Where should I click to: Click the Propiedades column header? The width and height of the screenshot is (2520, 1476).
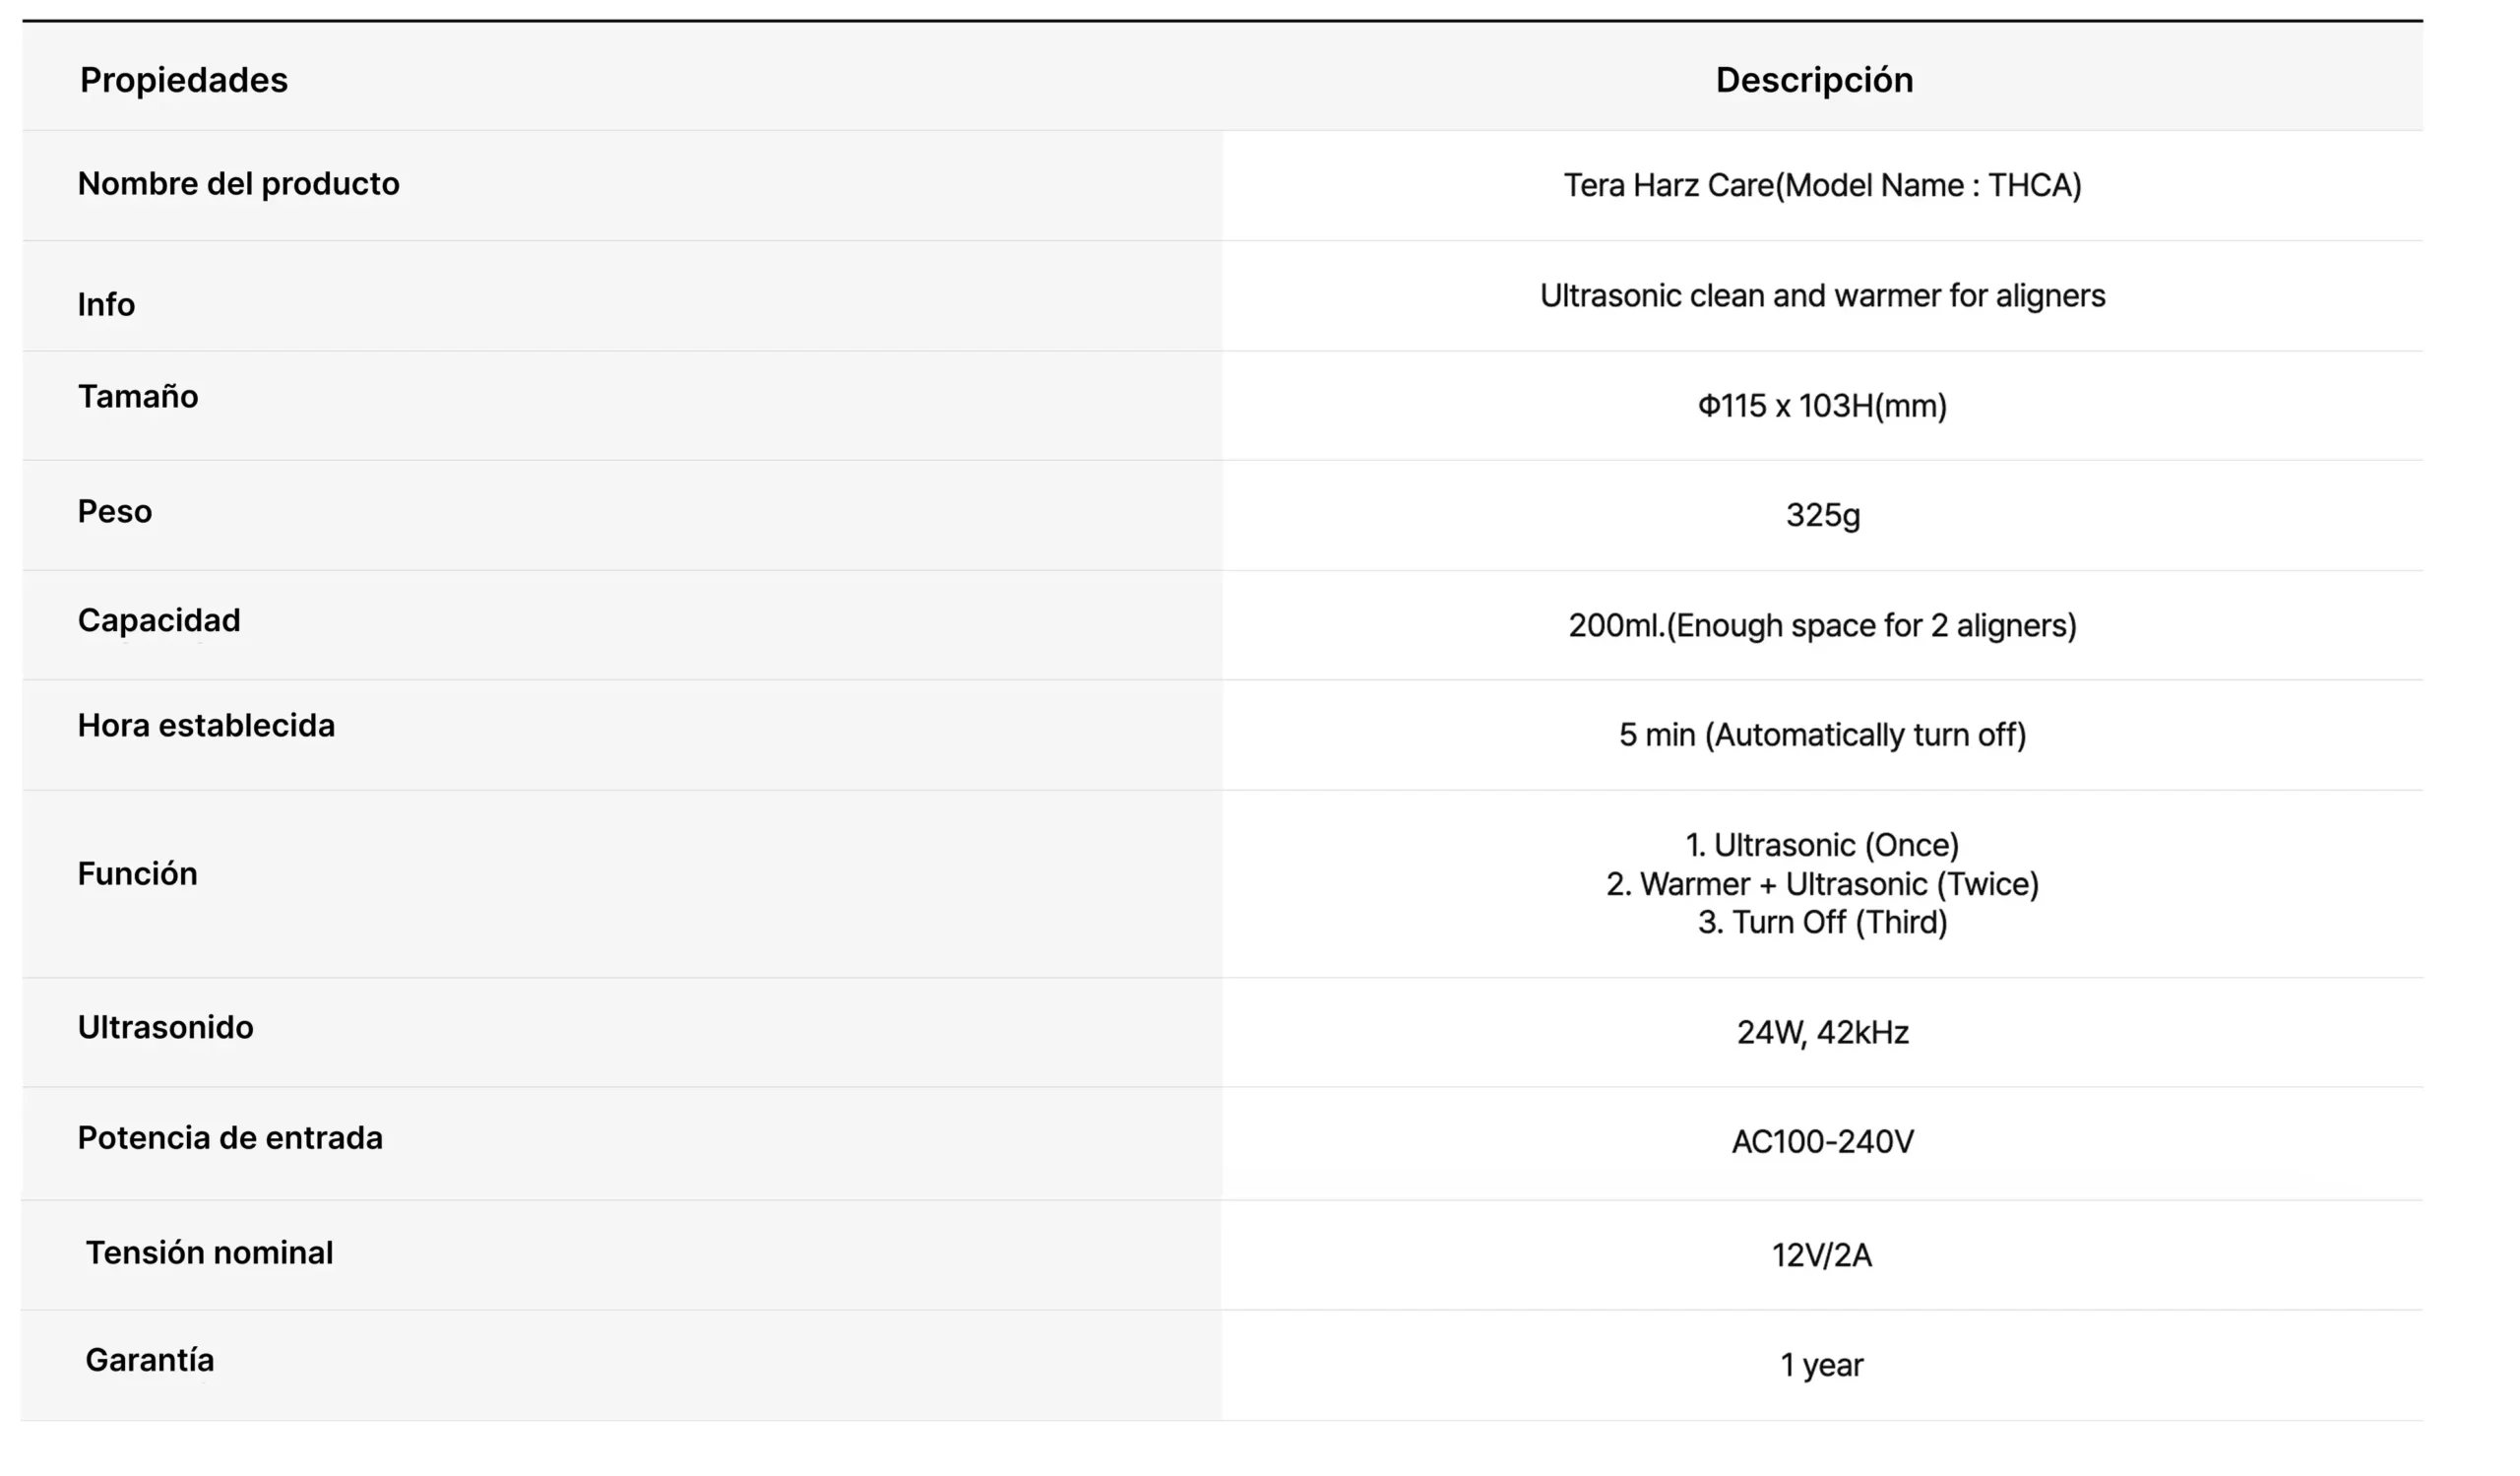(x=184, y=80)
